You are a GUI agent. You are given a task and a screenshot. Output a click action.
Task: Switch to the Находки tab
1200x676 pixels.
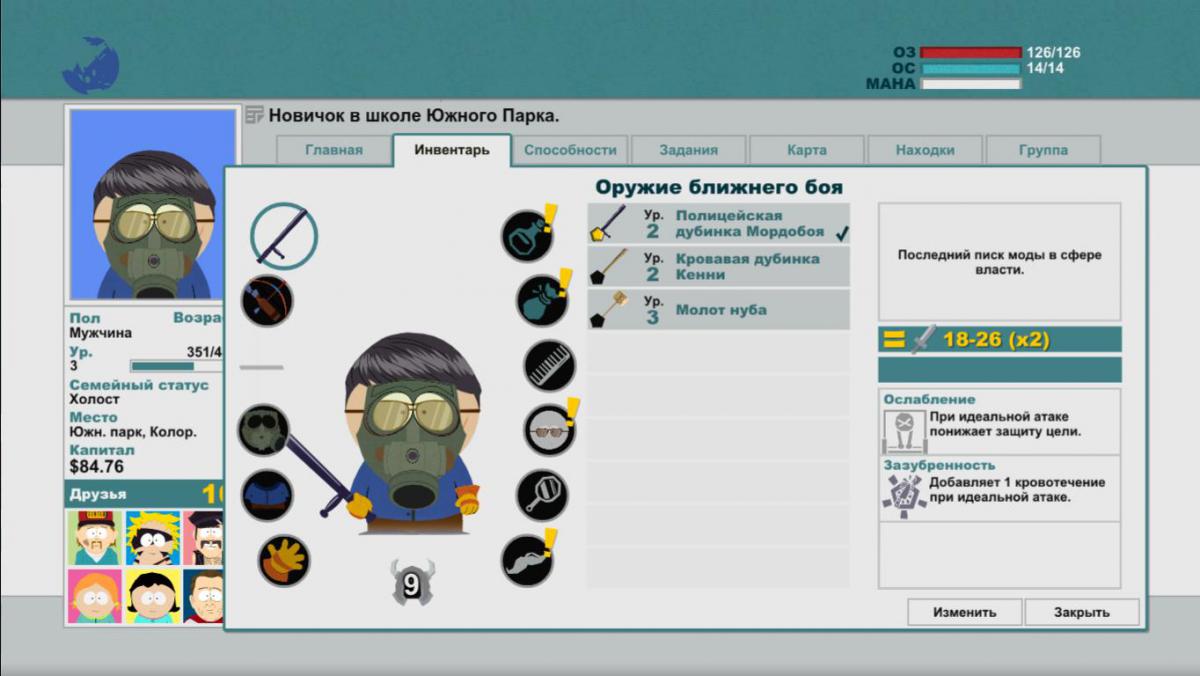point(924,150)
